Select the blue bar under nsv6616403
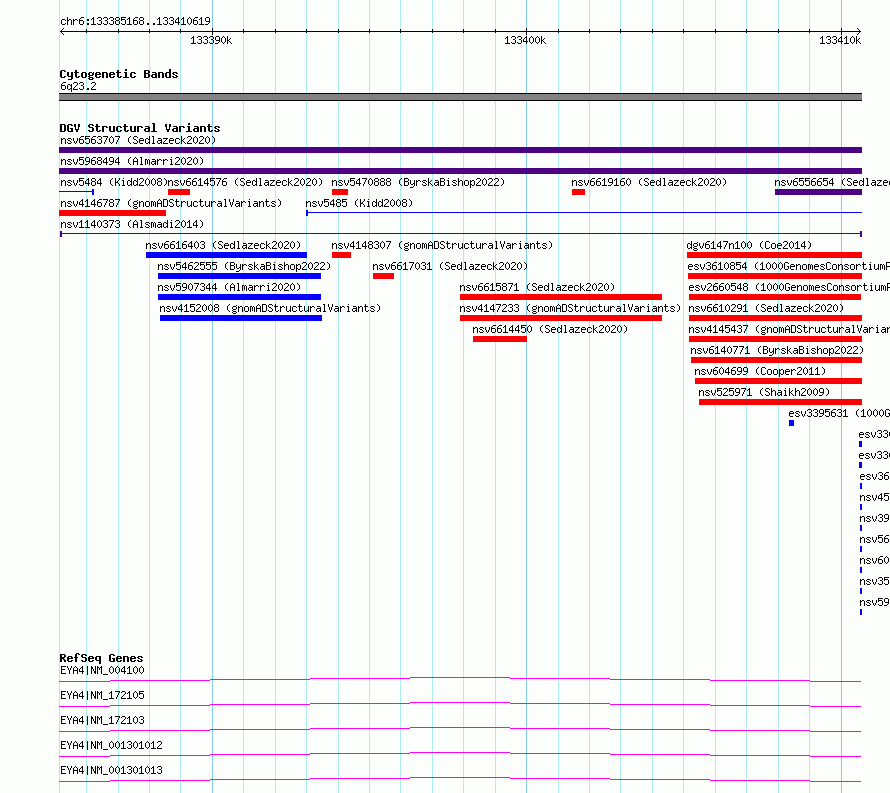The image size is (890, 793). point(226,255)
